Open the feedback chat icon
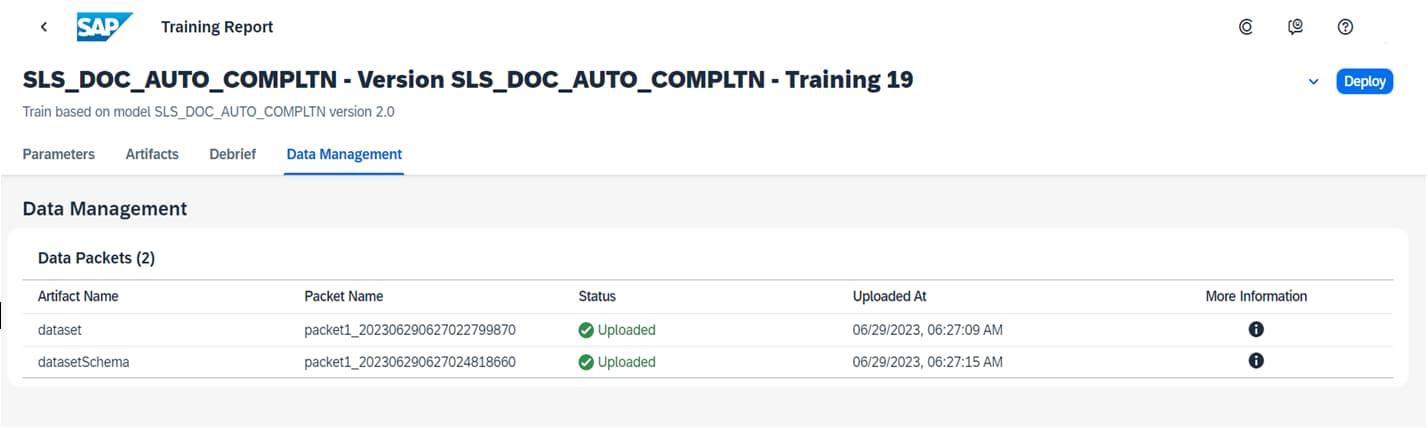1428x428 pixels. pyautogui.click(x=1296, y=27)
